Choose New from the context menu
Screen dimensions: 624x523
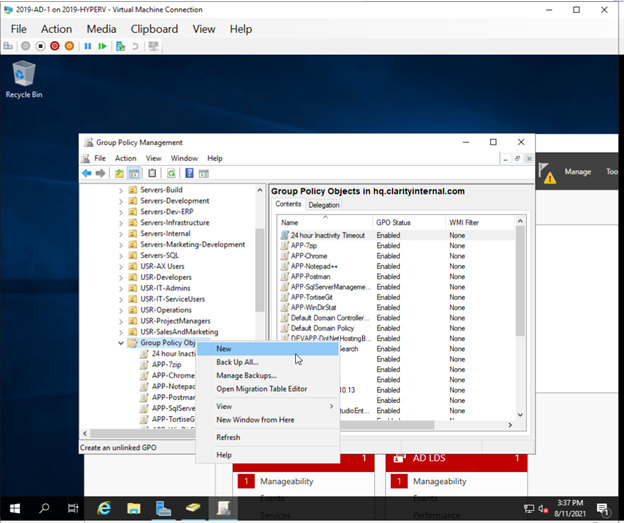pos(268,349)
